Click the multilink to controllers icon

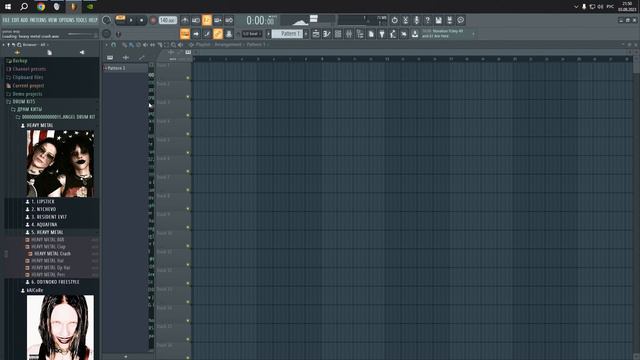pyautogui.click(x=229, y=34)
